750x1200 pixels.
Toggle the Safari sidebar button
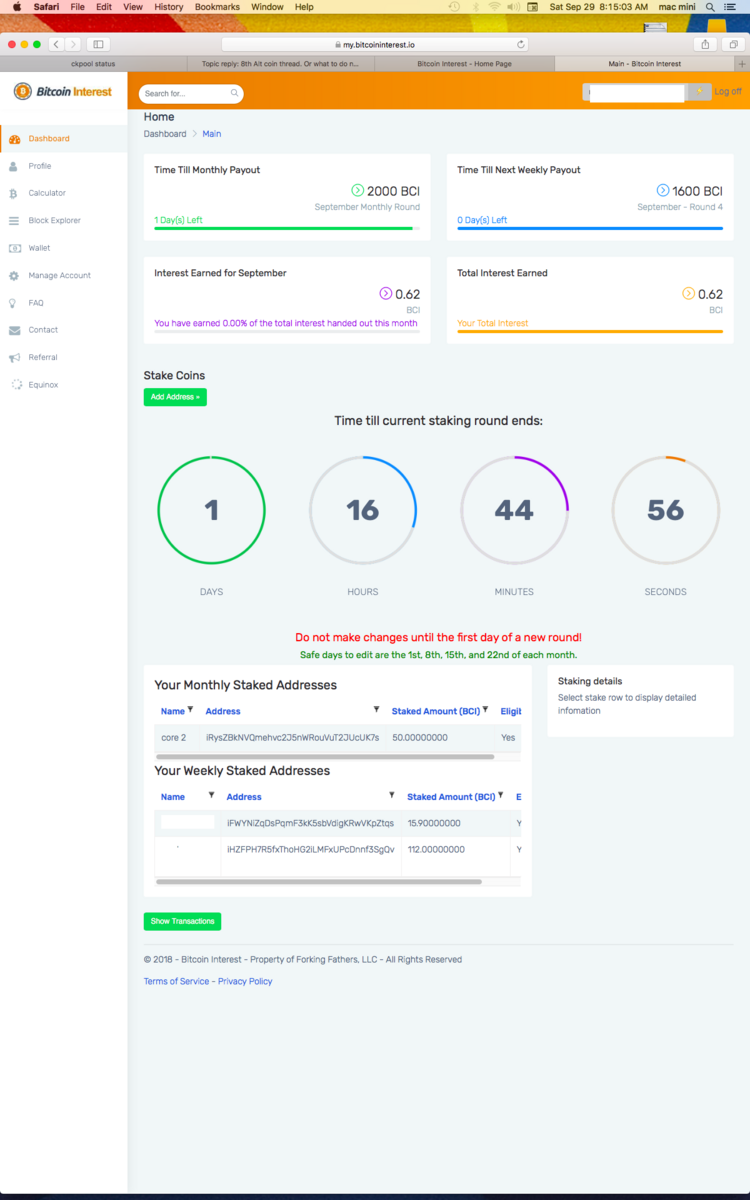point(98,44)
